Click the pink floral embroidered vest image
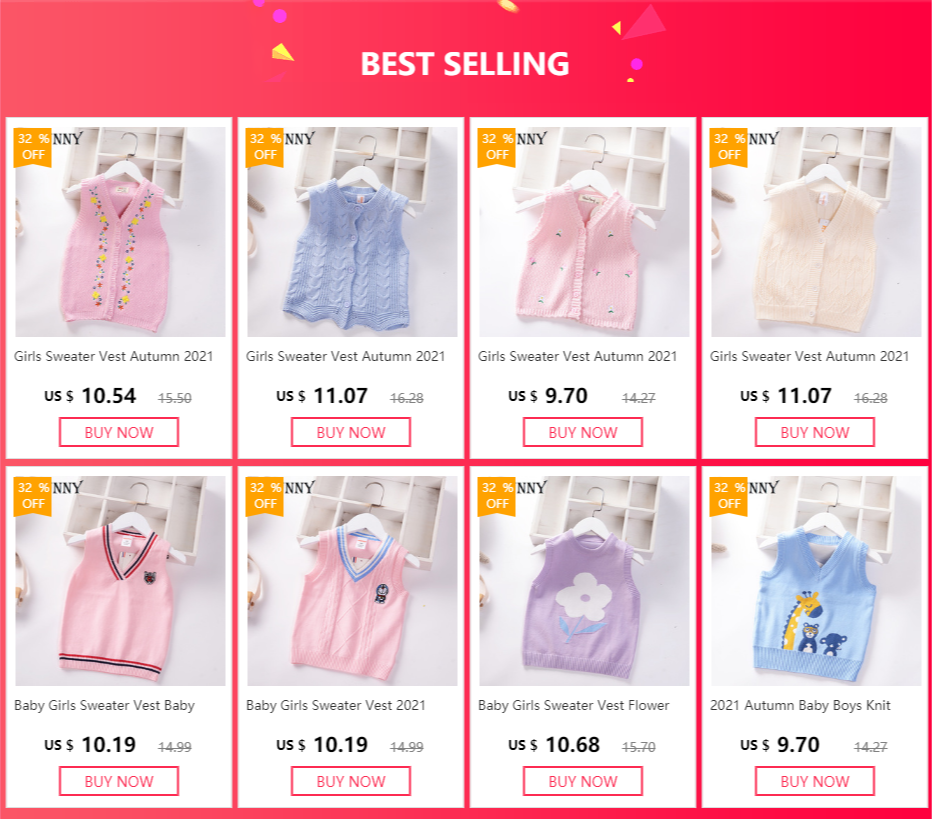This screenshot has width=932, height=819. pos(120,232)
